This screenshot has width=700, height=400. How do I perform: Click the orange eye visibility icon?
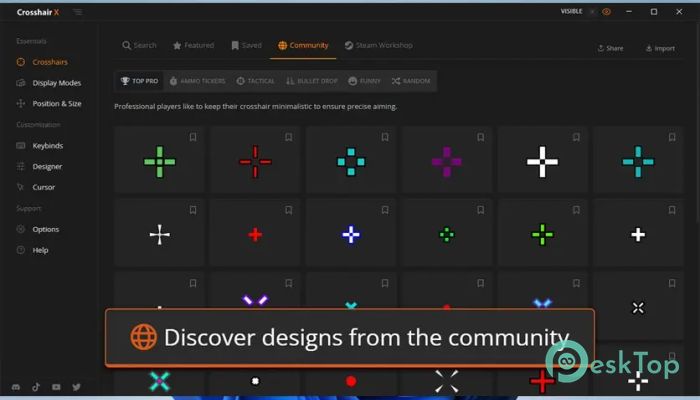tap(606, 12)
